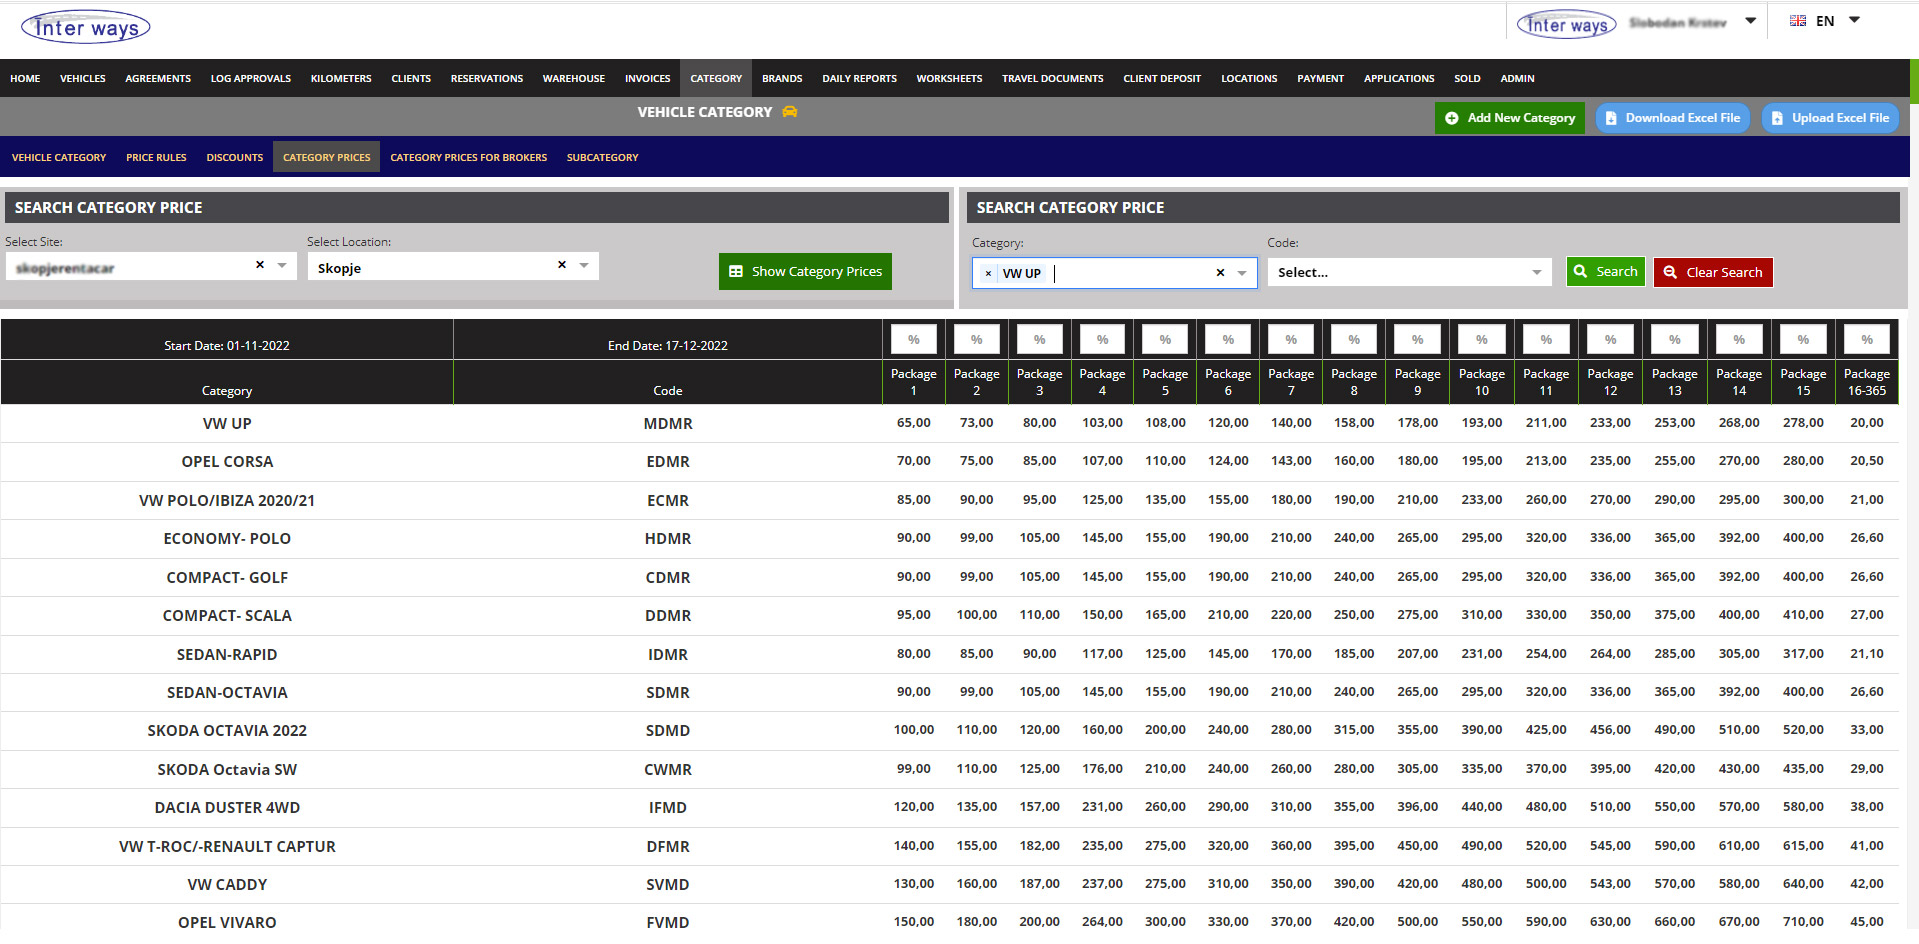Open the LOCATIONS menu item
This screenshot has height=944, width=1919.
click(1249, 78)
